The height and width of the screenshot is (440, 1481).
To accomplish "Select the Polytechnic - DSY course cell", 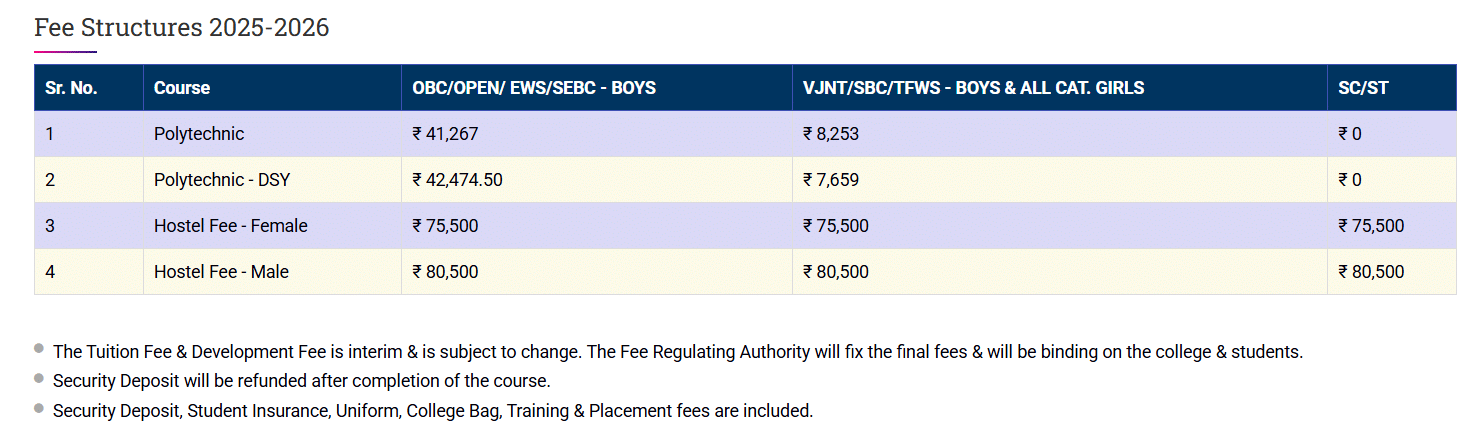I will point(222,180).
